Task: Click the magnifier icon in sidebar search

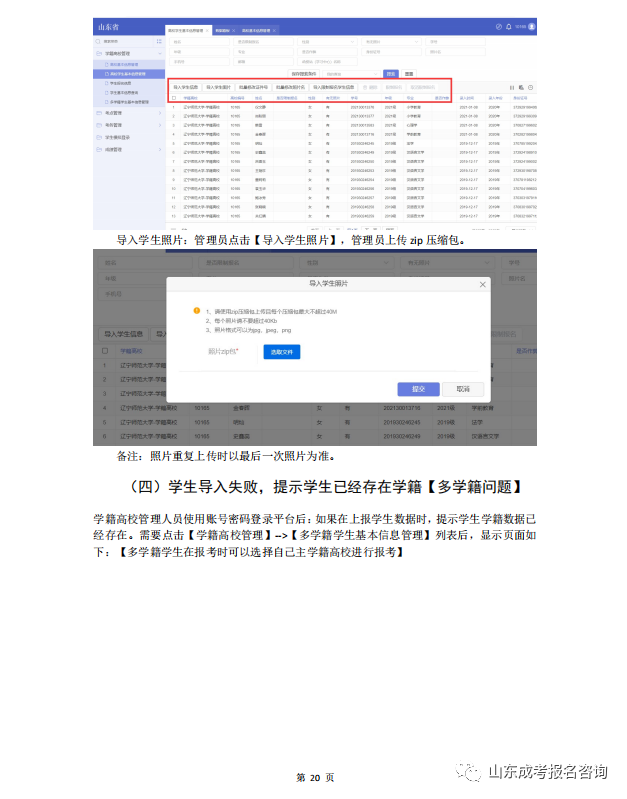Action: (98, 41)
